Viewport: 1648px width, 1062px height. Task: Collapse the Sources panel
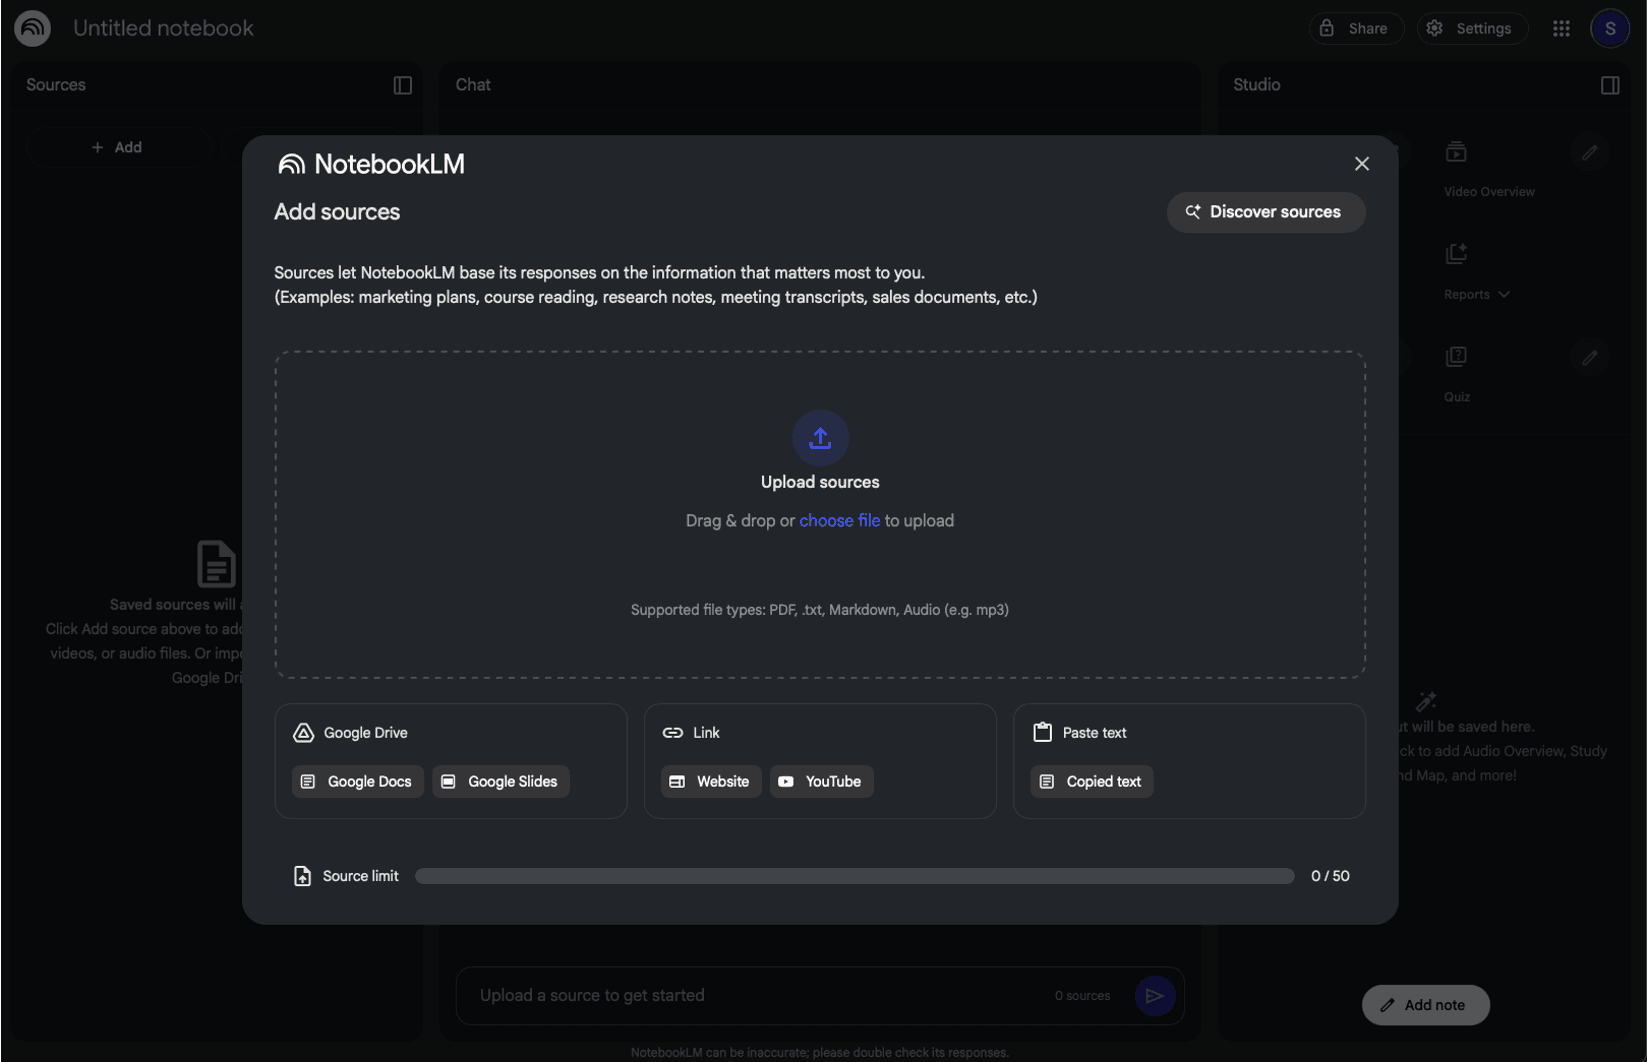click(402, 85)
